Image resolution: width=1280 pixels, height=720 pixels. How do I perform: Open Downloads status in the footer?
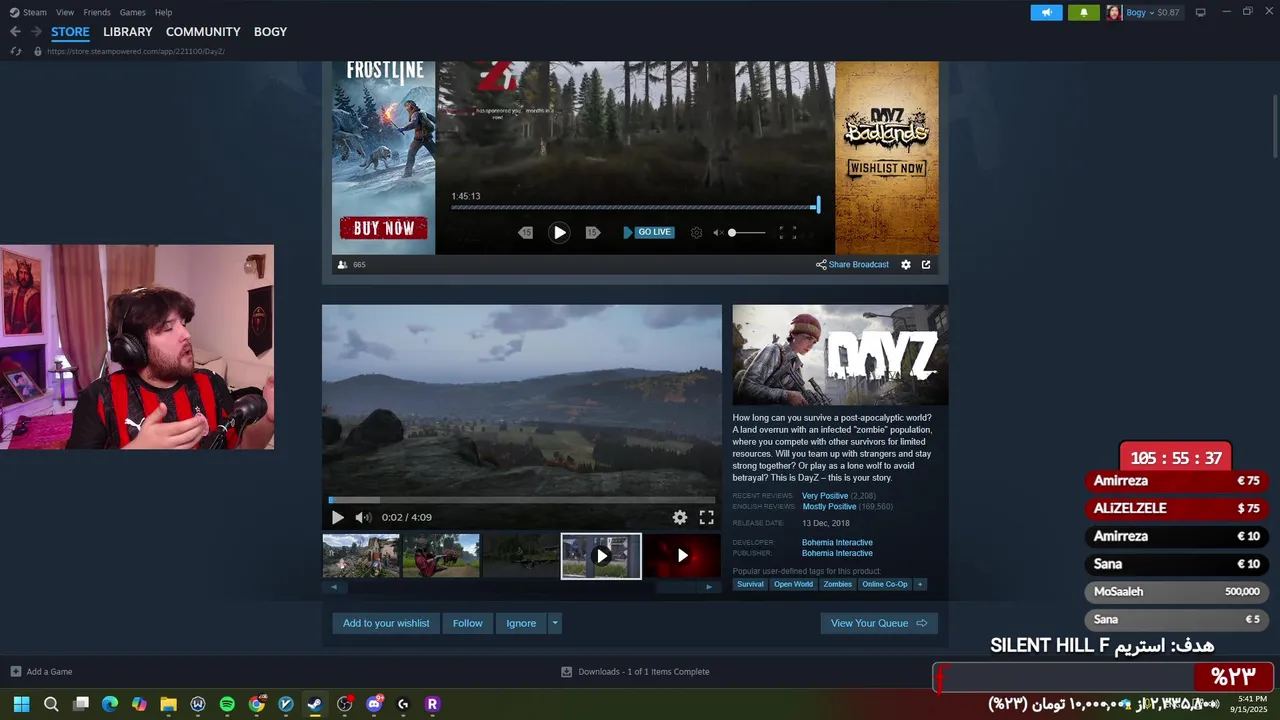[635, 672]
